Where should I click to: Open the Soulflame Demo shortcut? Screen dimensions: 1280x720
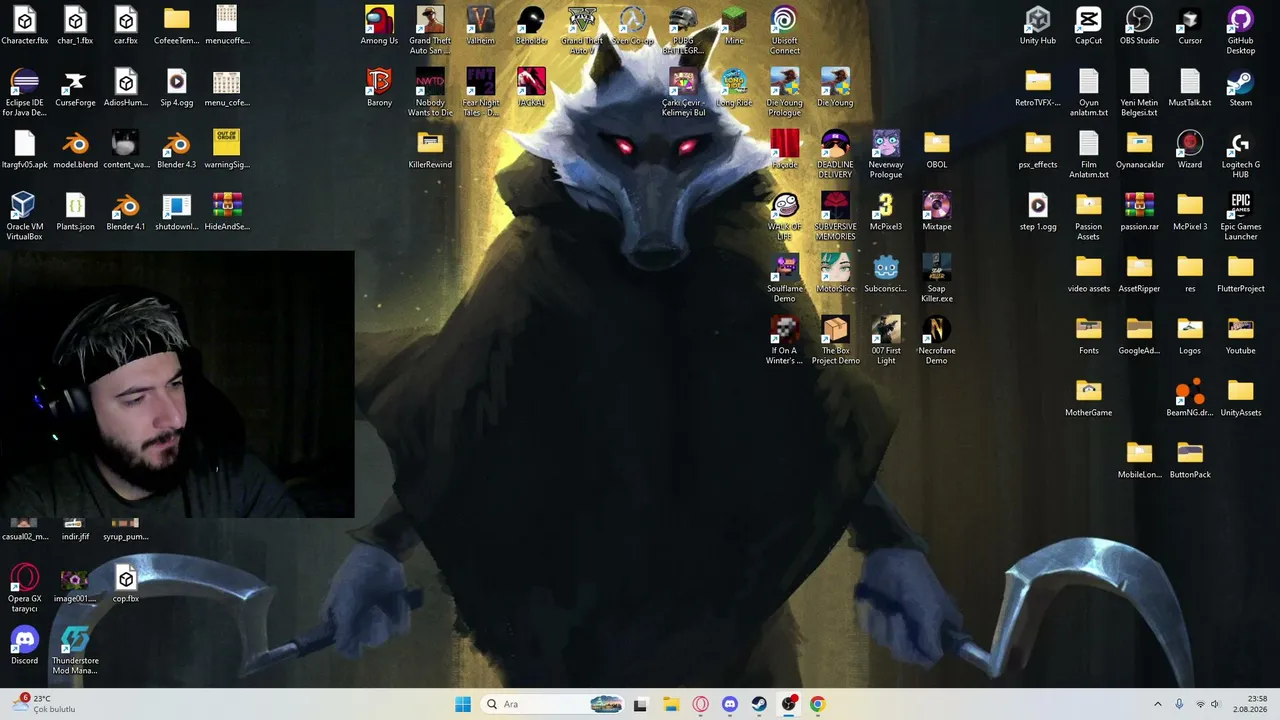784,278
